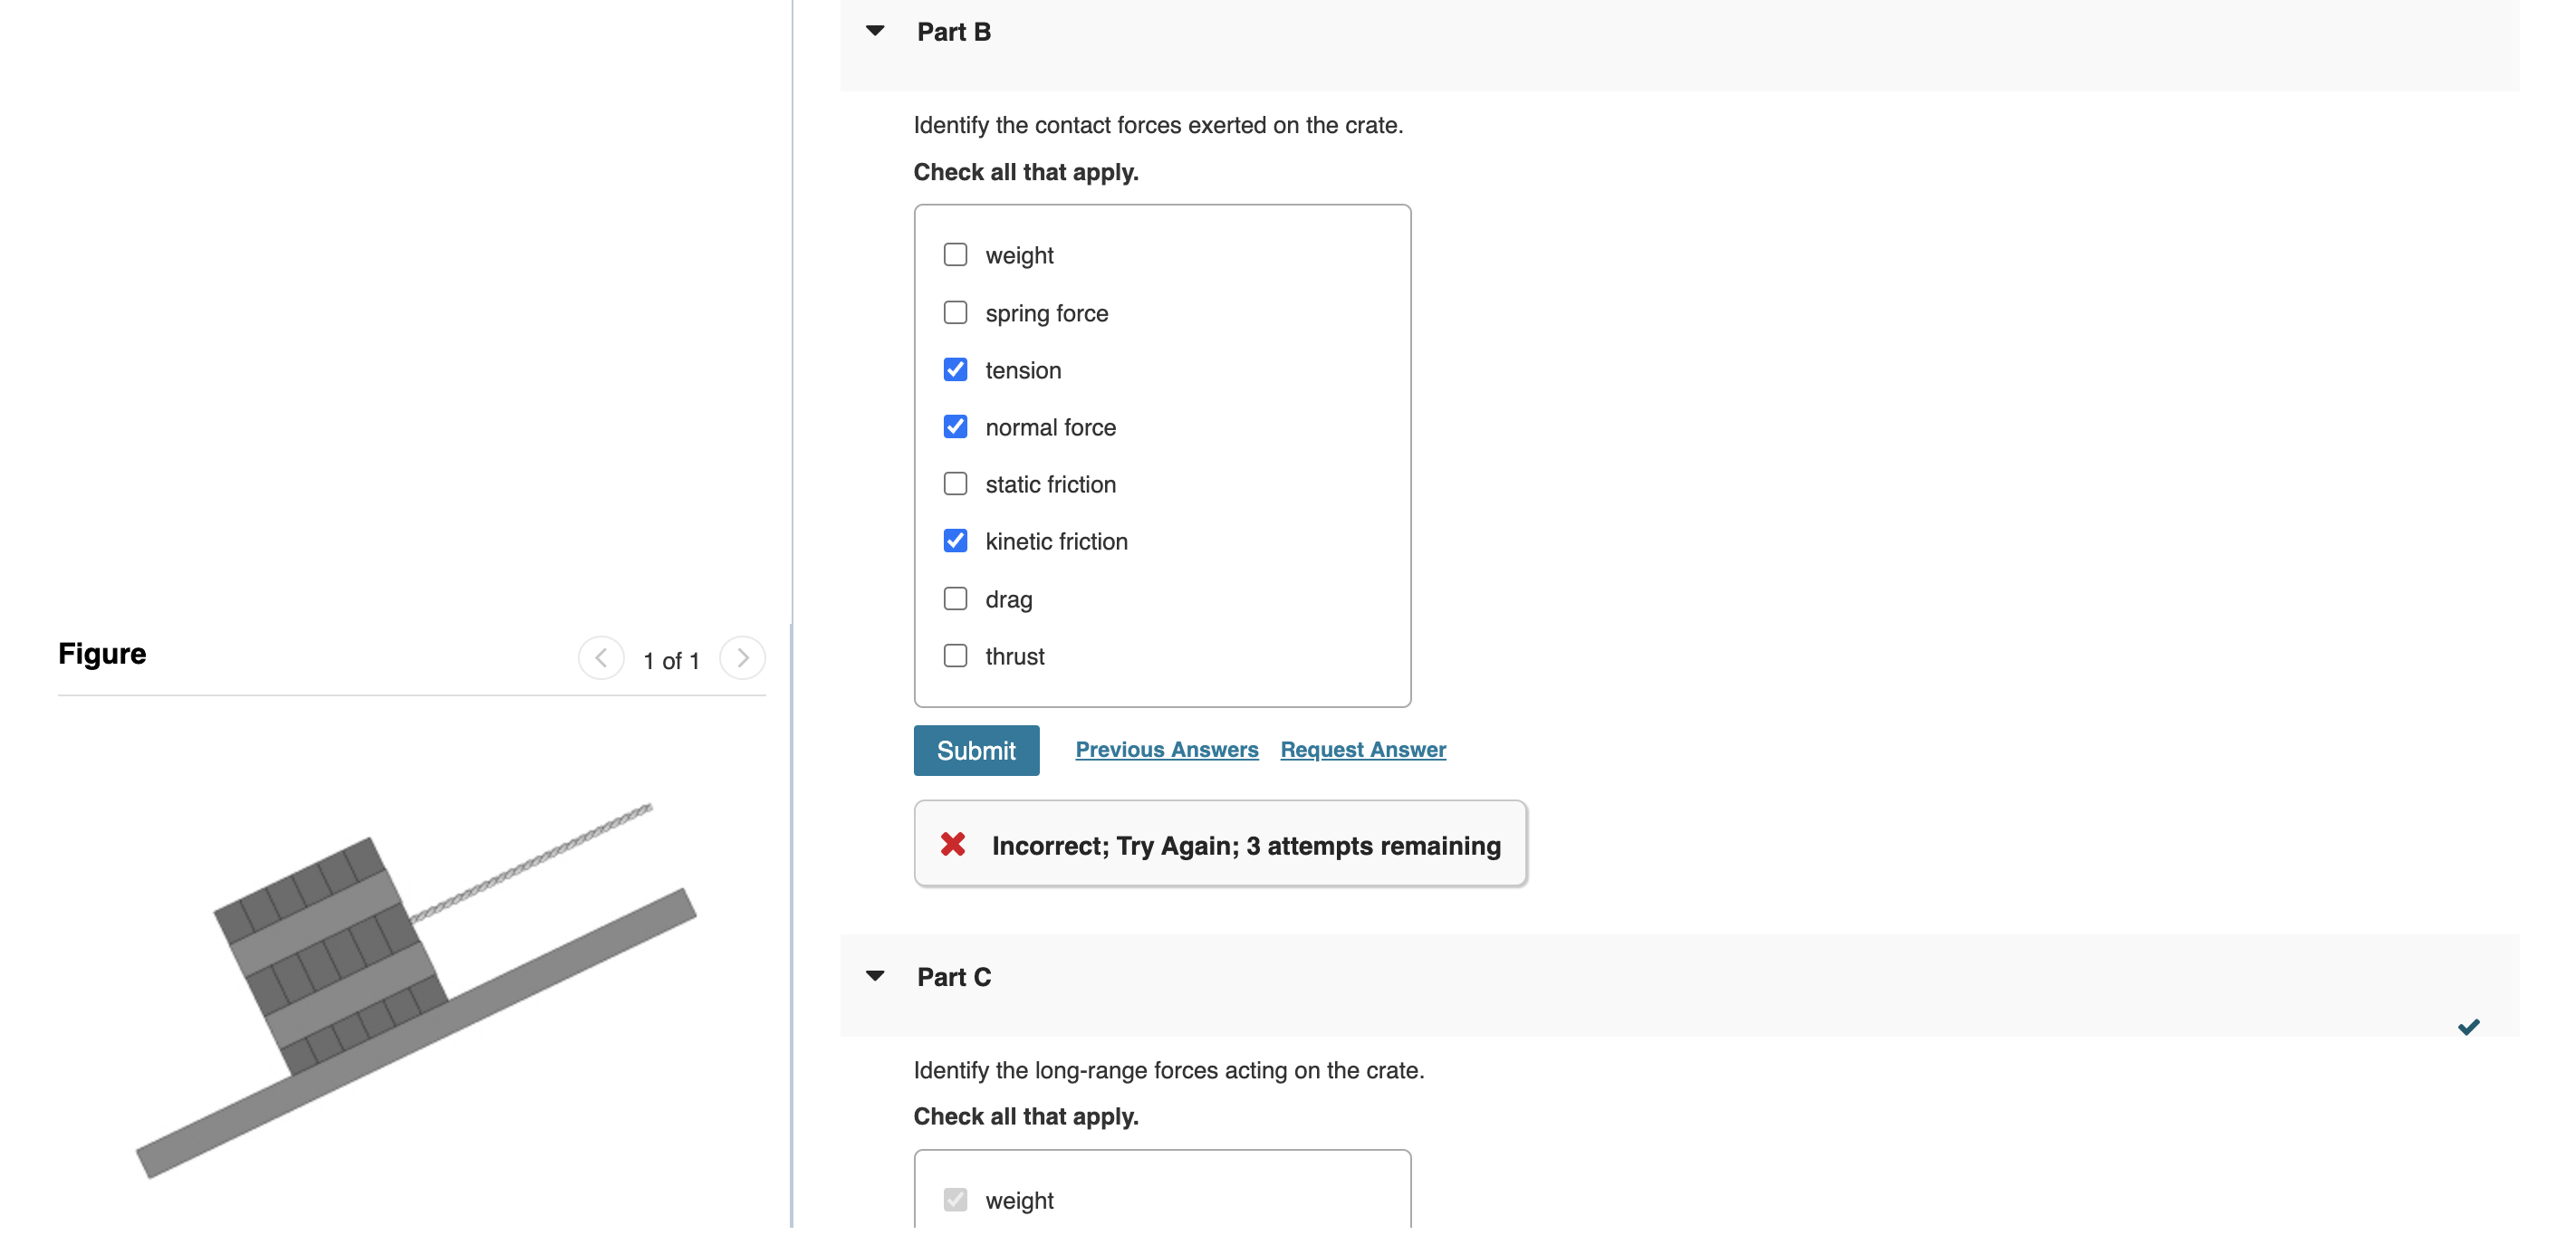Click the next figure navigation arrow
This screenshot has height=1235, width=2576.
click(742, 658)
